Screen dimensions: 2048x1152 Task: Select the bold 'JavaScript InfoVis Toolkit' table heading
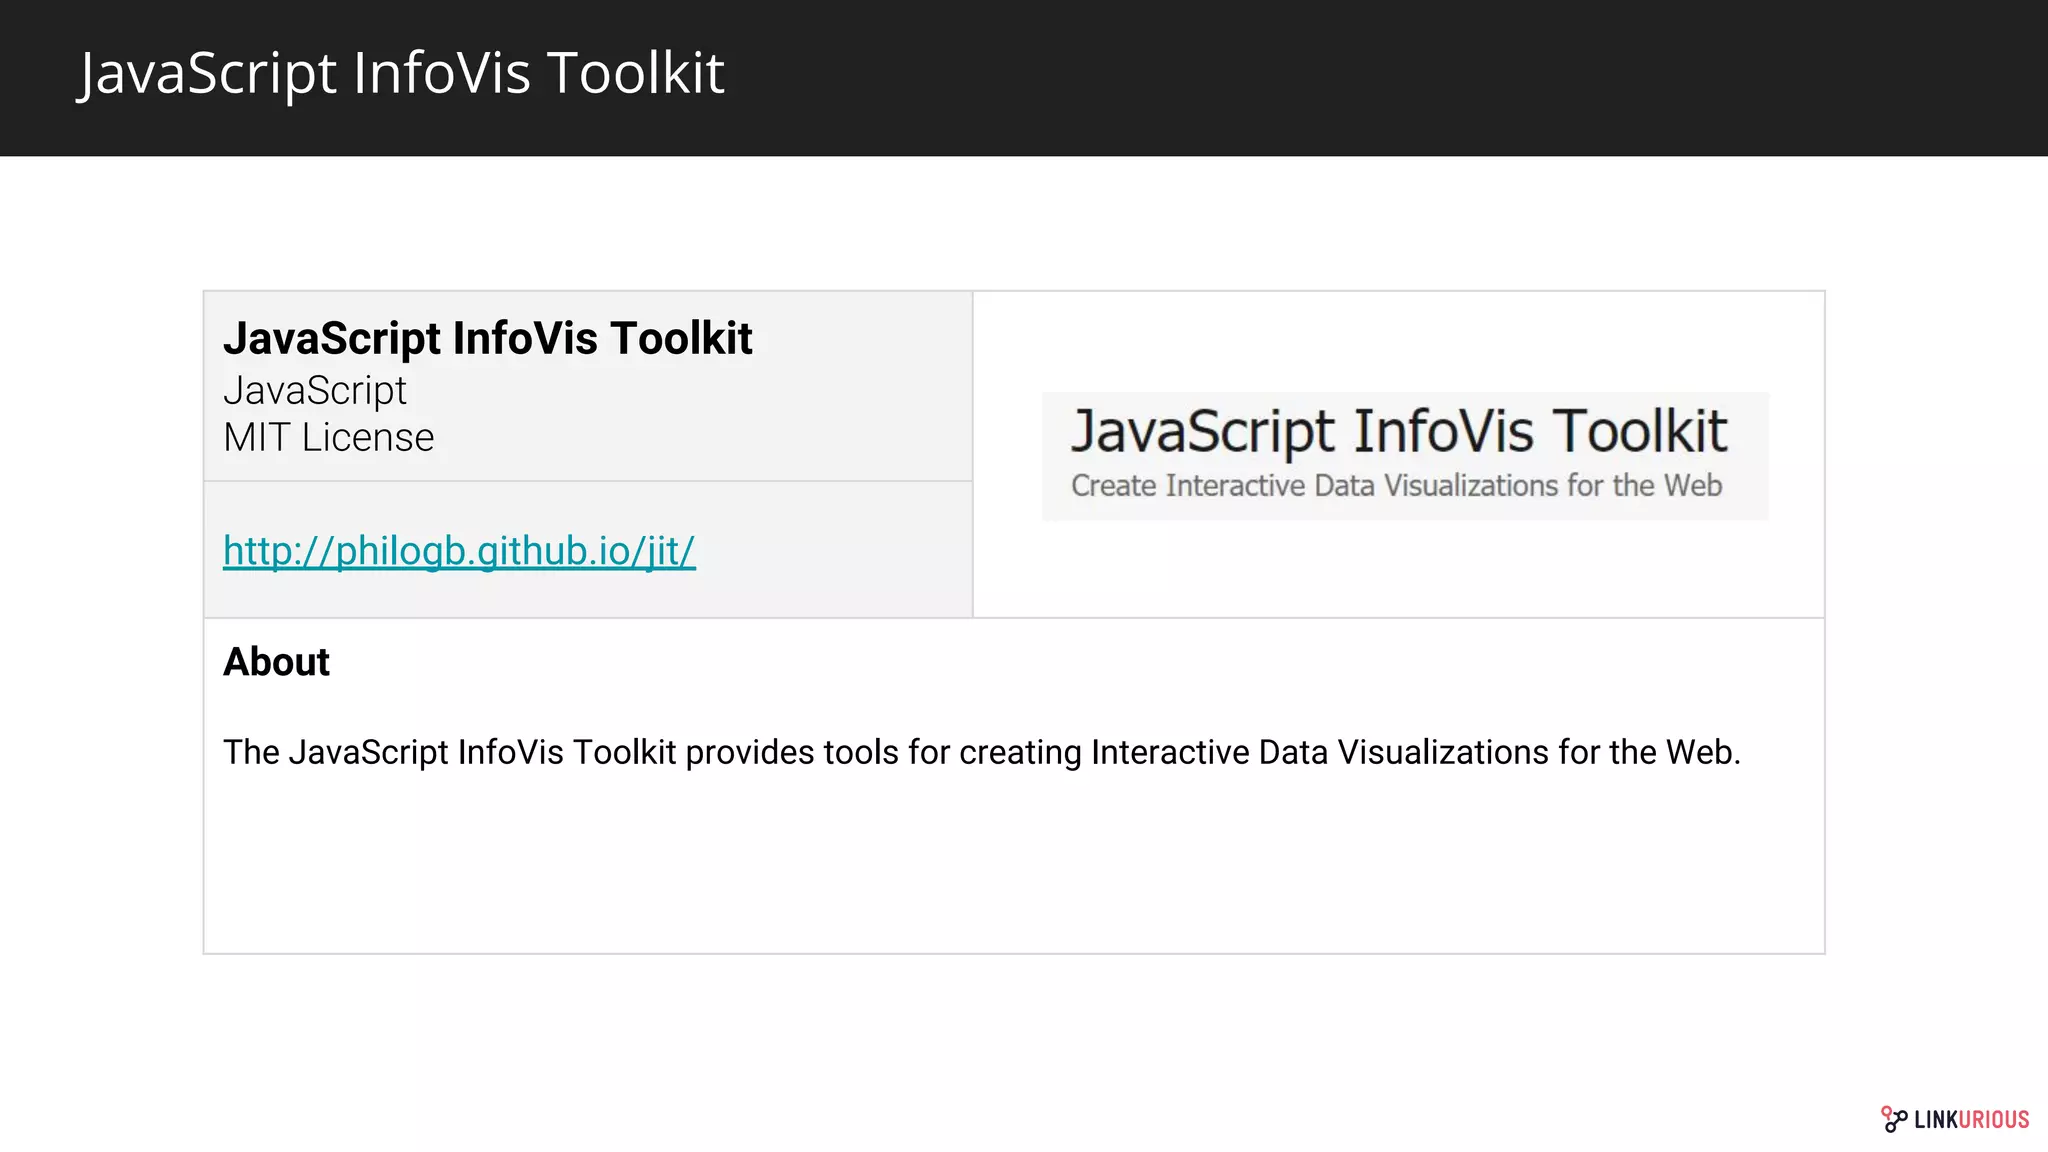(x=487, y=338)
